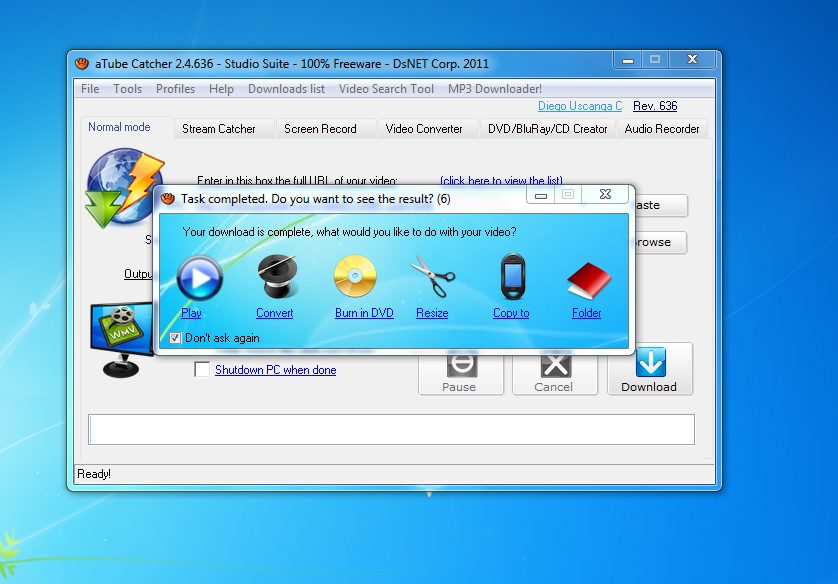Click the Download button
The height and width of the screenshot is (584, 838).
click(650, 369)
